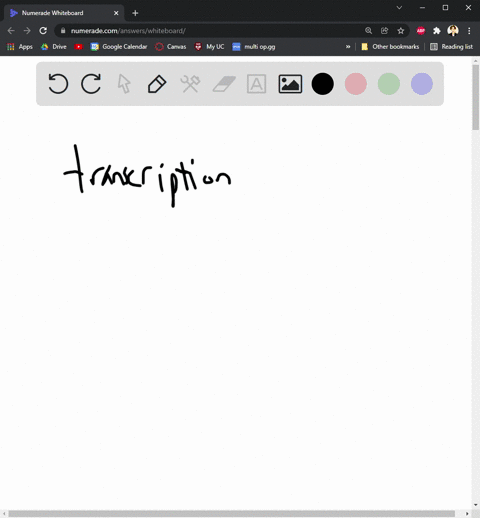This screenshot has height=518, width=480.
Task: Open Chrome three-dot menu
Action: point(469,31)
